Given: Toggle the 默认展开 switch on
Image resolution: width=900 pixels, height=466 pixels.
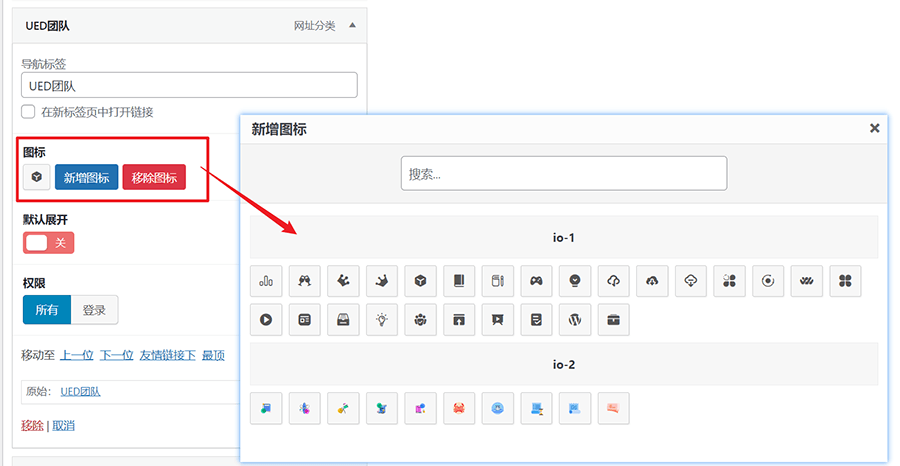Looking at the screenshot, I should [48, 242].
